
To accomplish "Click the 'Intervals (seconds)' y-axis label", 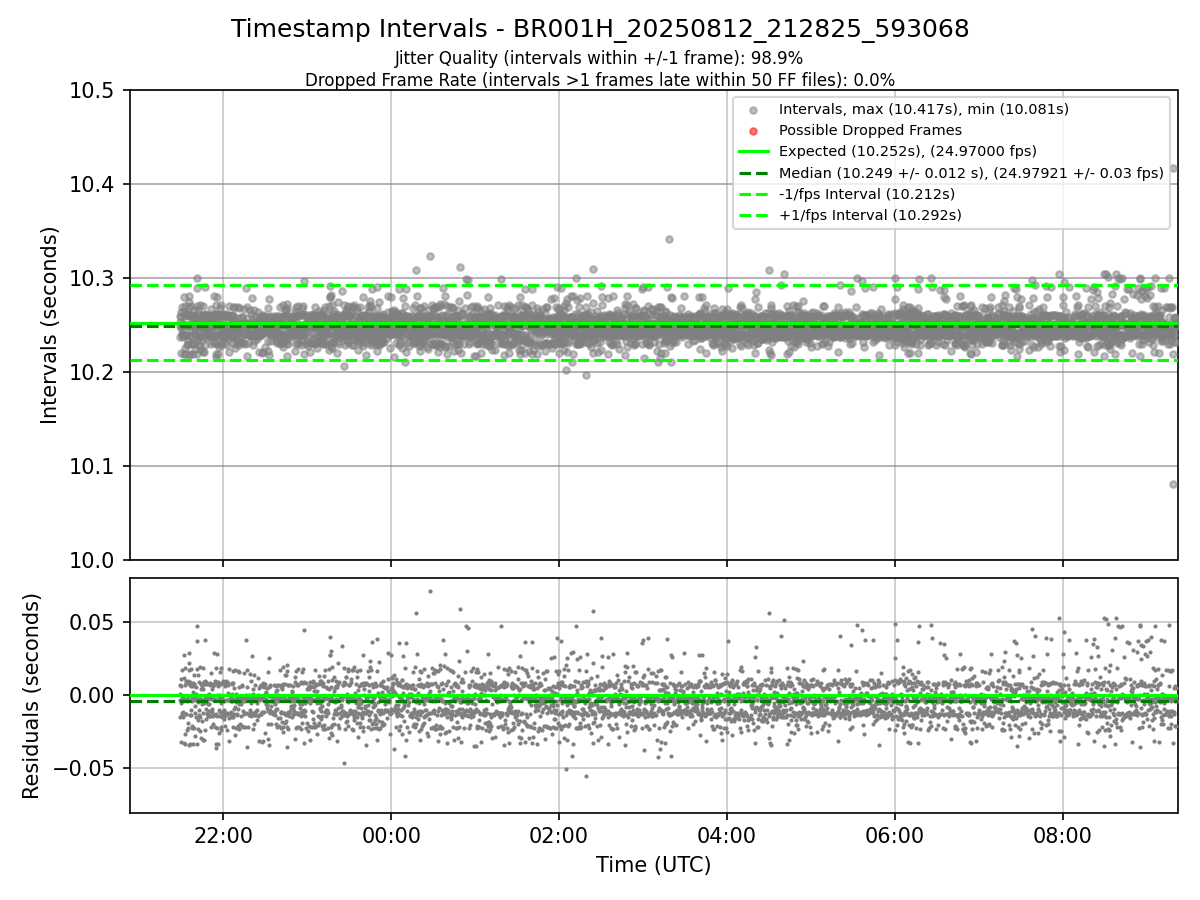I will coord(50,325).
